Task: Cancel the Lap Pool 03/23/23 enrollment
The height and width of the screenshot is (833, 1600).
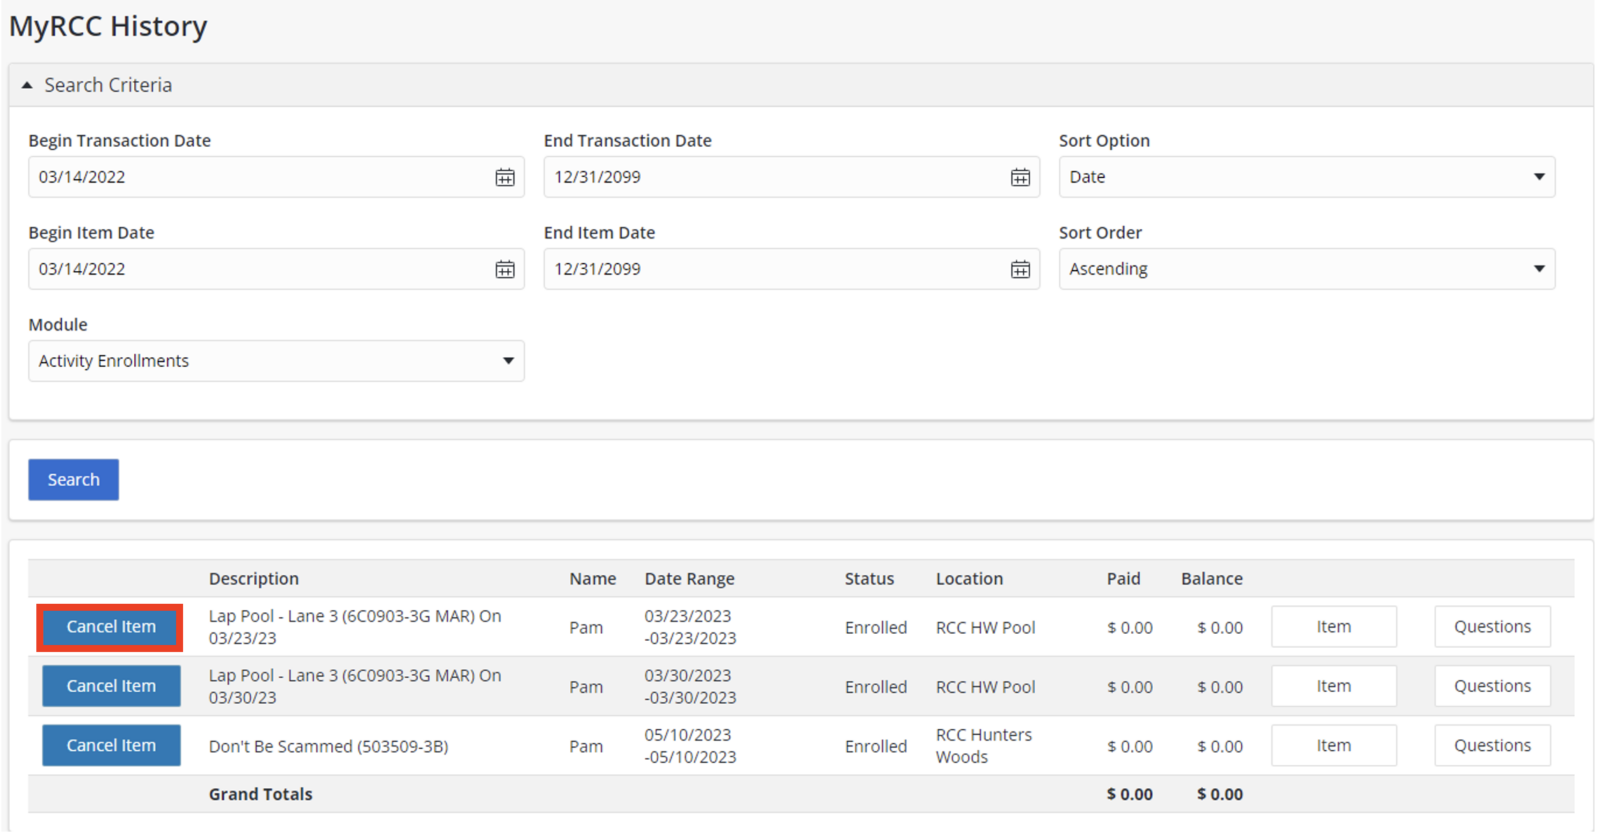Action: click(x=111, y=627)
